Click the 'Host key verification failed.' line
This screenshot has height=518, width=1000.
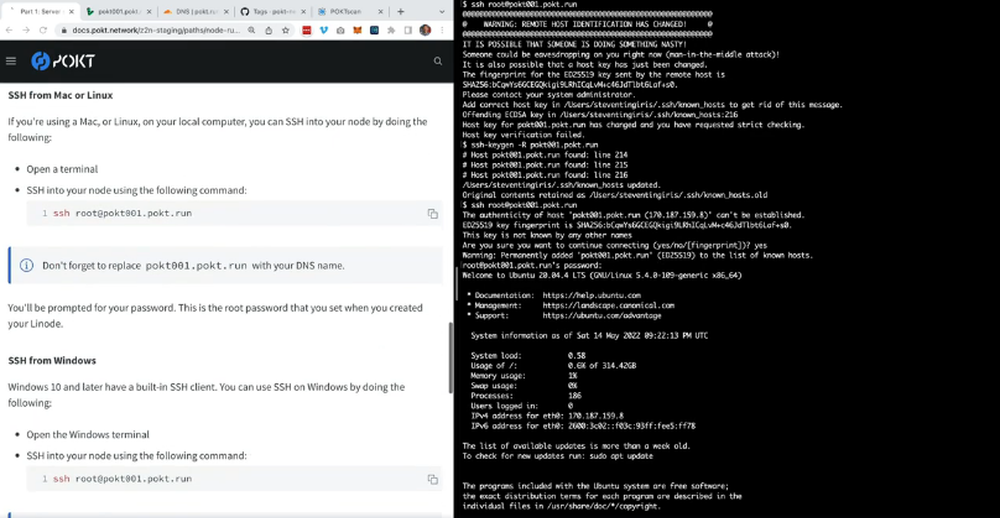[524, 135]
